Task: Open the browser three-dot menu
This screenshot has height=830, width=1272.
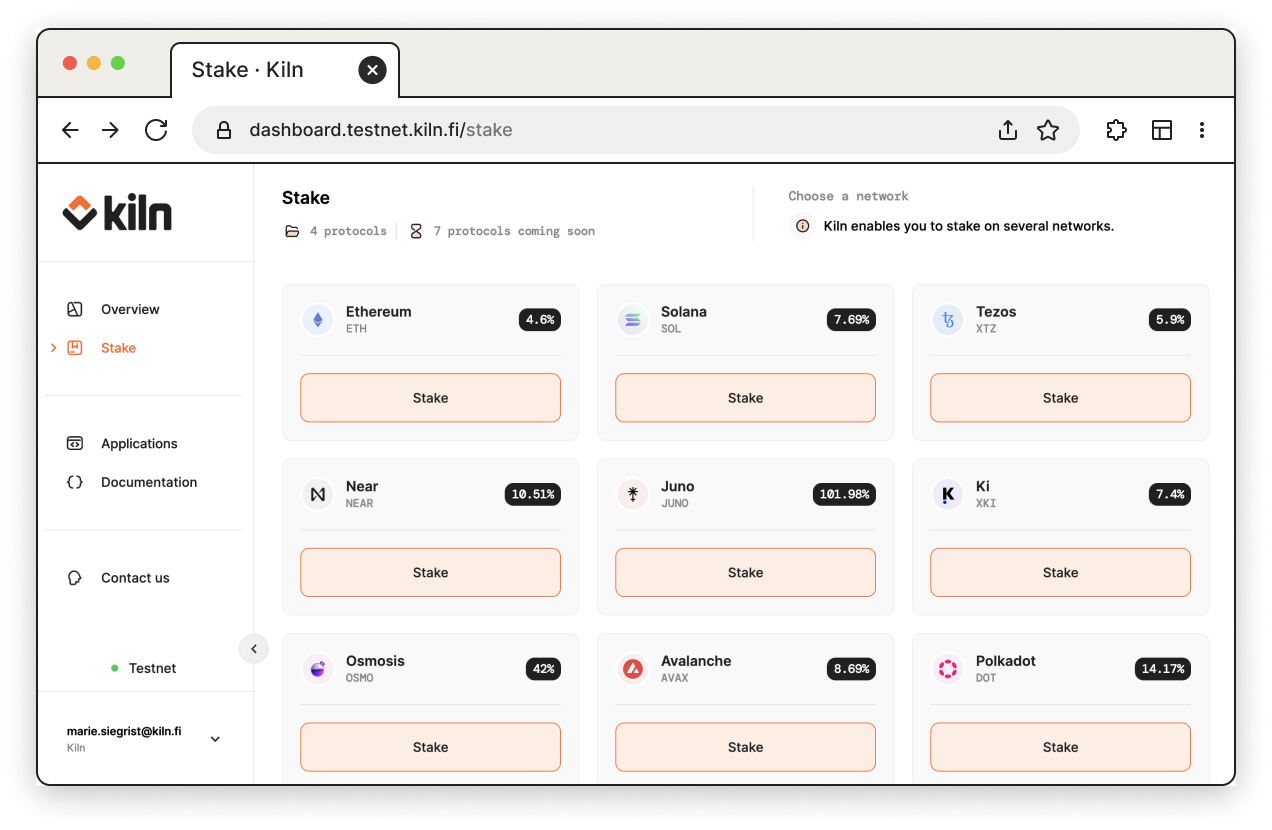Action: coord(1202,130)
